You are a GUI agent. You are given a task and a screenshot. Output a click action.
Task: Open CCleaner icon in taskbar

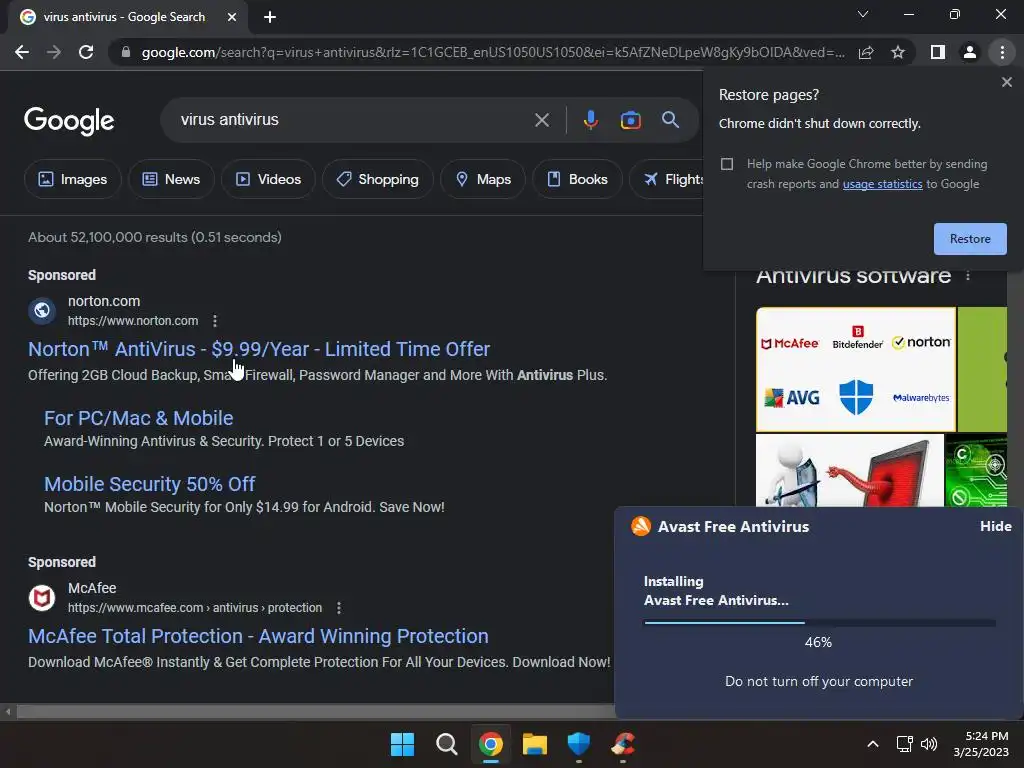click(623, 744)
